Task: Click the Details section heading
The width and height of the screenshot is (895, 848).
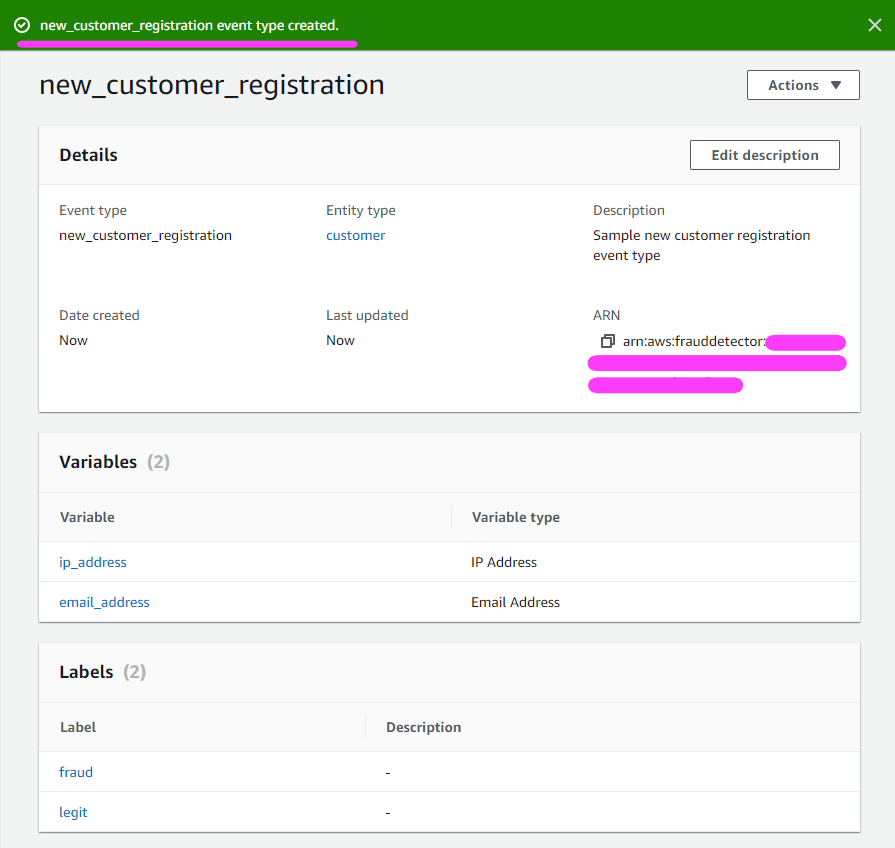Action: [x=88, y=155]
